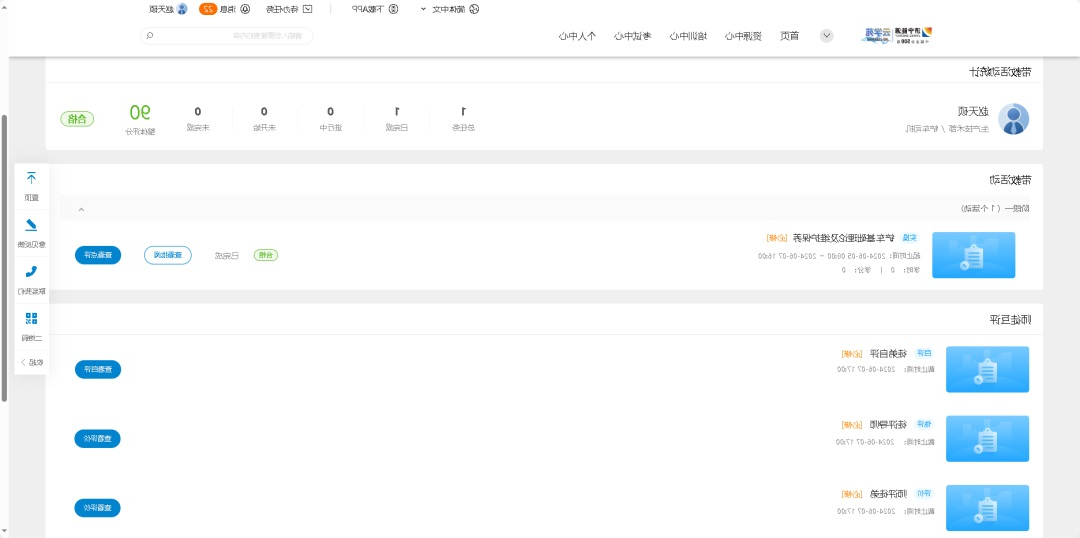The width and height of the screenshot is (1080, 538).
Task: Switch to 培训中心 in navigation
Action: click(687, 36)
